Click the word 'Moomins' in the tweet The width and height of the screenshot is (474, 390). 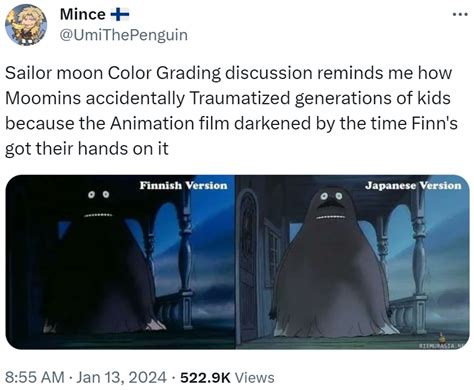pos(43,98)
